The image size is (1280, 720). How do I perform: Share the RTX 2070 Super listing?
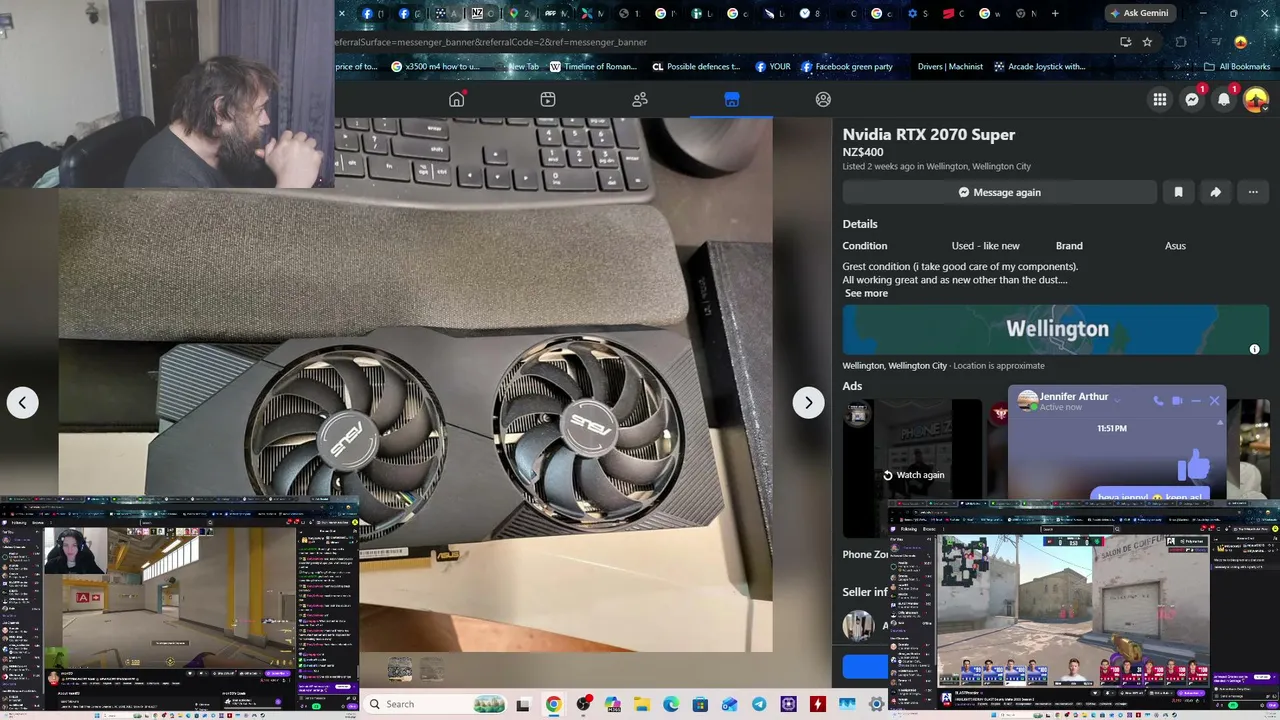[x=1215, y=192]
